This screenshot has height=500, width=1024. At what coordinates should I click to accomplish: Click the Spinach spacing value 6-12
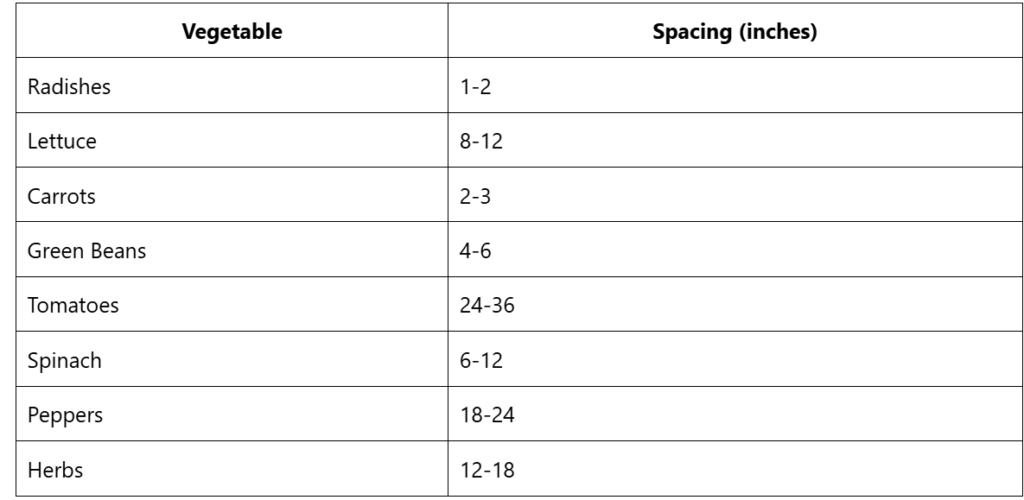tap(481, 360)
